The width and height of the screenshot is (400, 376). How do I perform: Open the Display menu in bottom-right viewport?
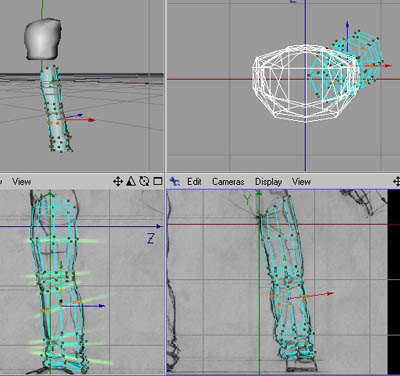click(x=269, y=182)
